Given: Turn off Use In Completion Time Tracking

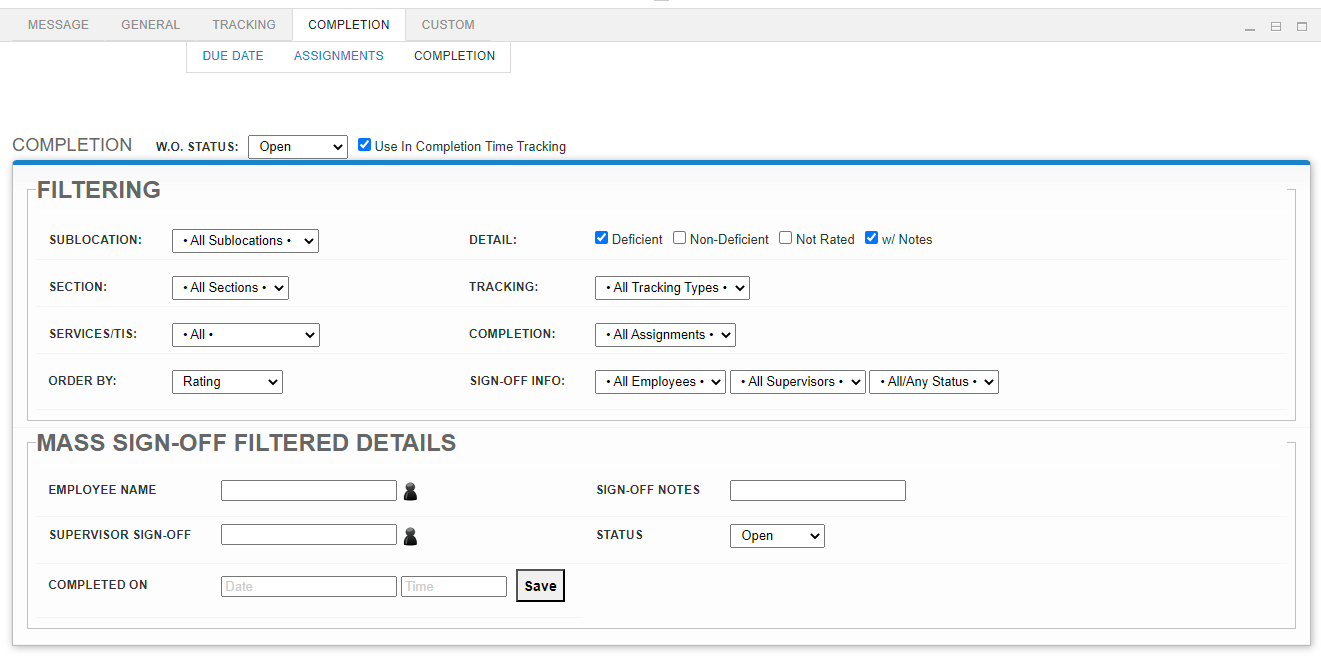Looking at the screenshot, I should (364, 144).
